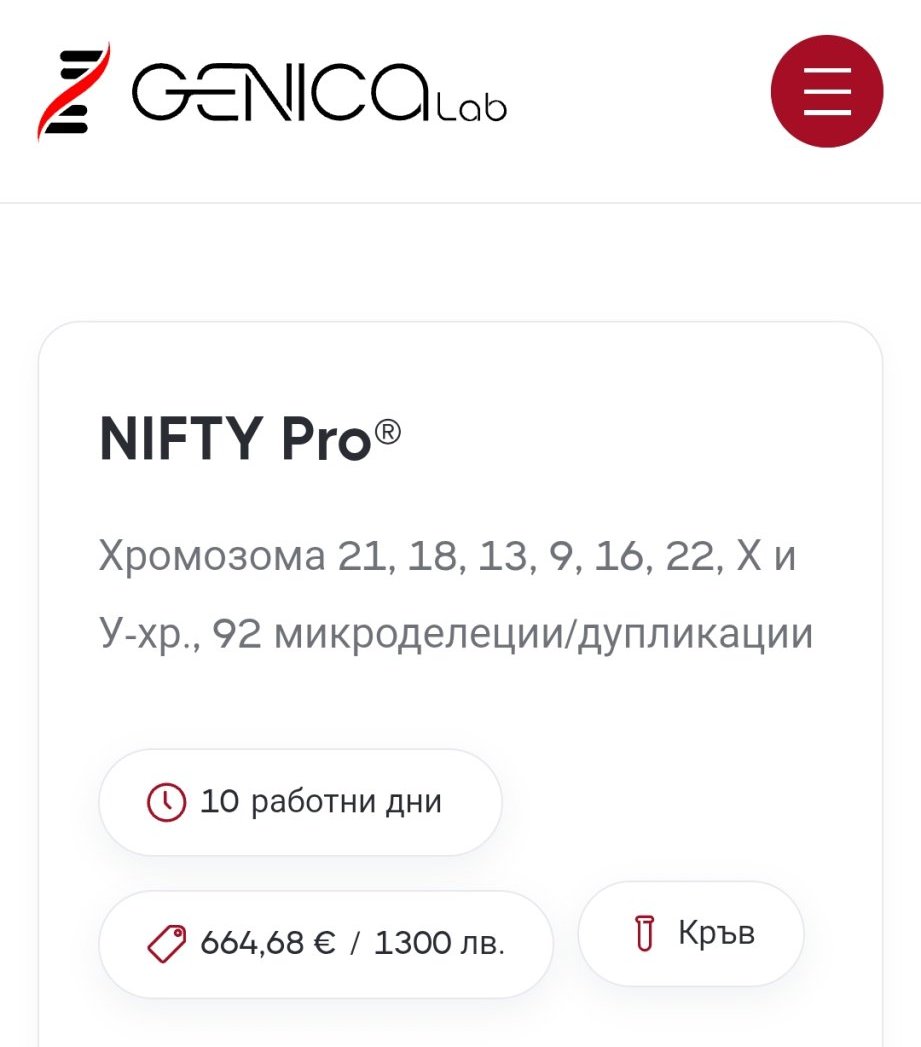Click the small "Lab" text in the logo
The width and height of the screenshot is (921, 1047).
pyautogui.click(x=473, y=106)
